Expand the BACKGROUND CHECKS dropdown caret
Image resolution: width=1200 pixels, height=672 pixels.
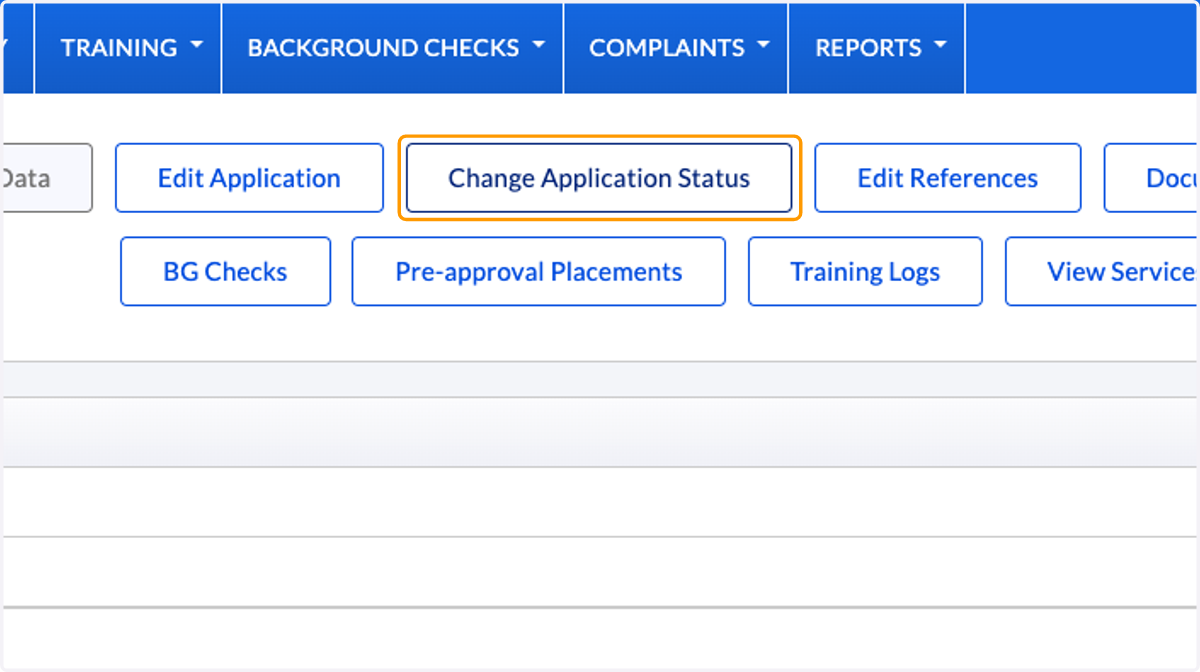click(539, 46)
